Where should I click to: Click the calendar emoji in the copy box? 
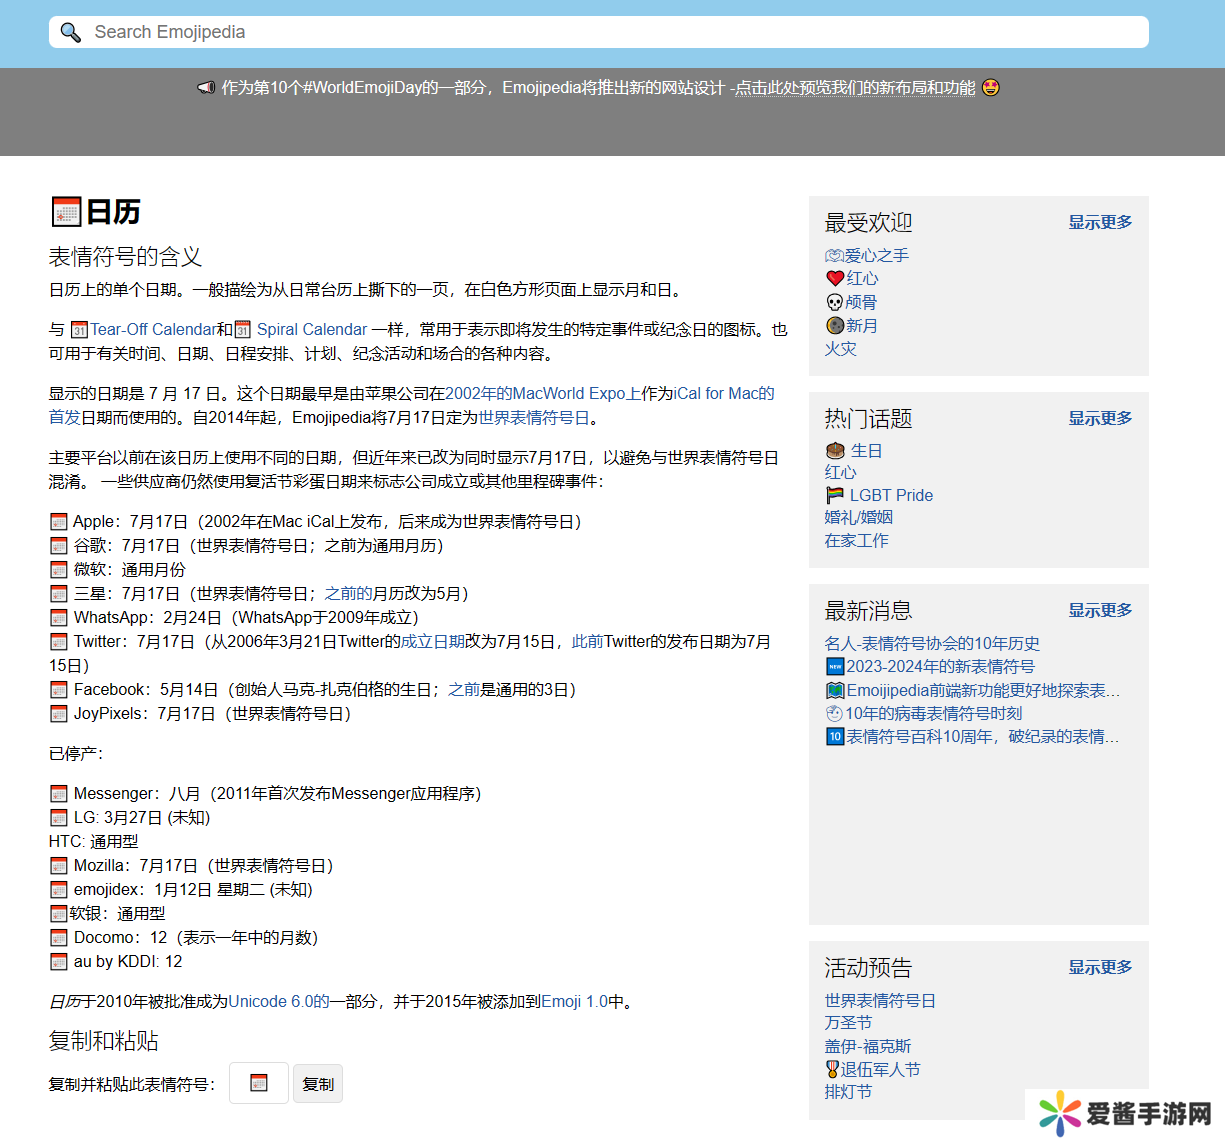(259, 1083)
